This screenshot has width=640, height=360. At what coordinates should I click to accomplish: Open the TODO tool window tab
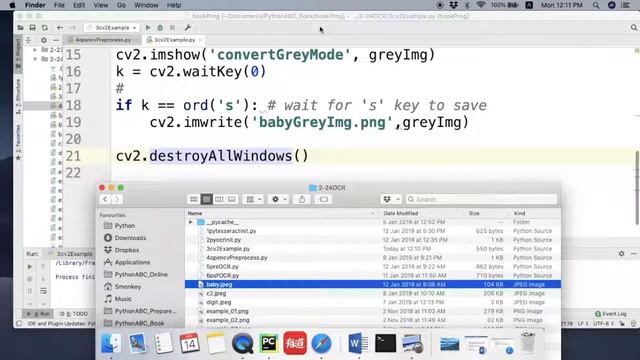[x=73, y=314]
